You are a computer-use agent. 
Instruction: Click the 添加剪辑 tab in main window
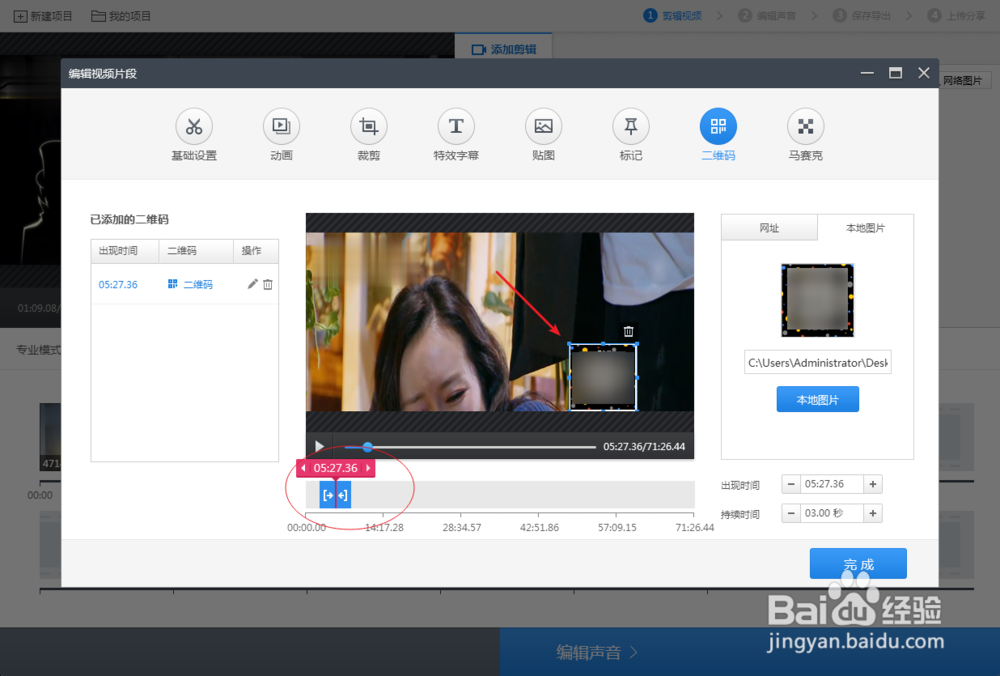(504, 49)
